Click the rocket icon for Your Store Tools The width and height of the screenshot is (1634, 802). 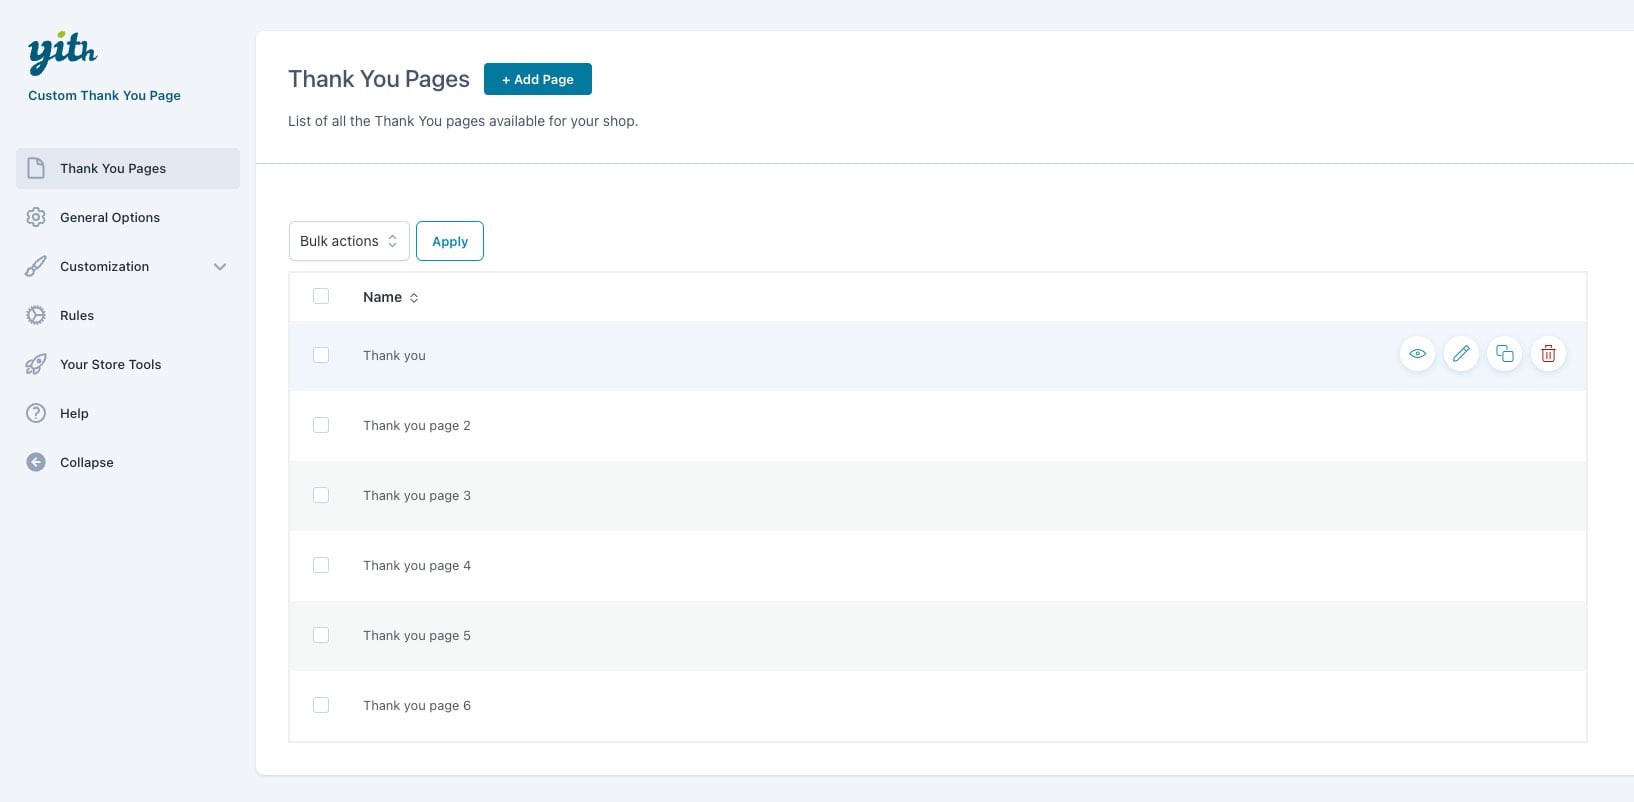[36, 364]
